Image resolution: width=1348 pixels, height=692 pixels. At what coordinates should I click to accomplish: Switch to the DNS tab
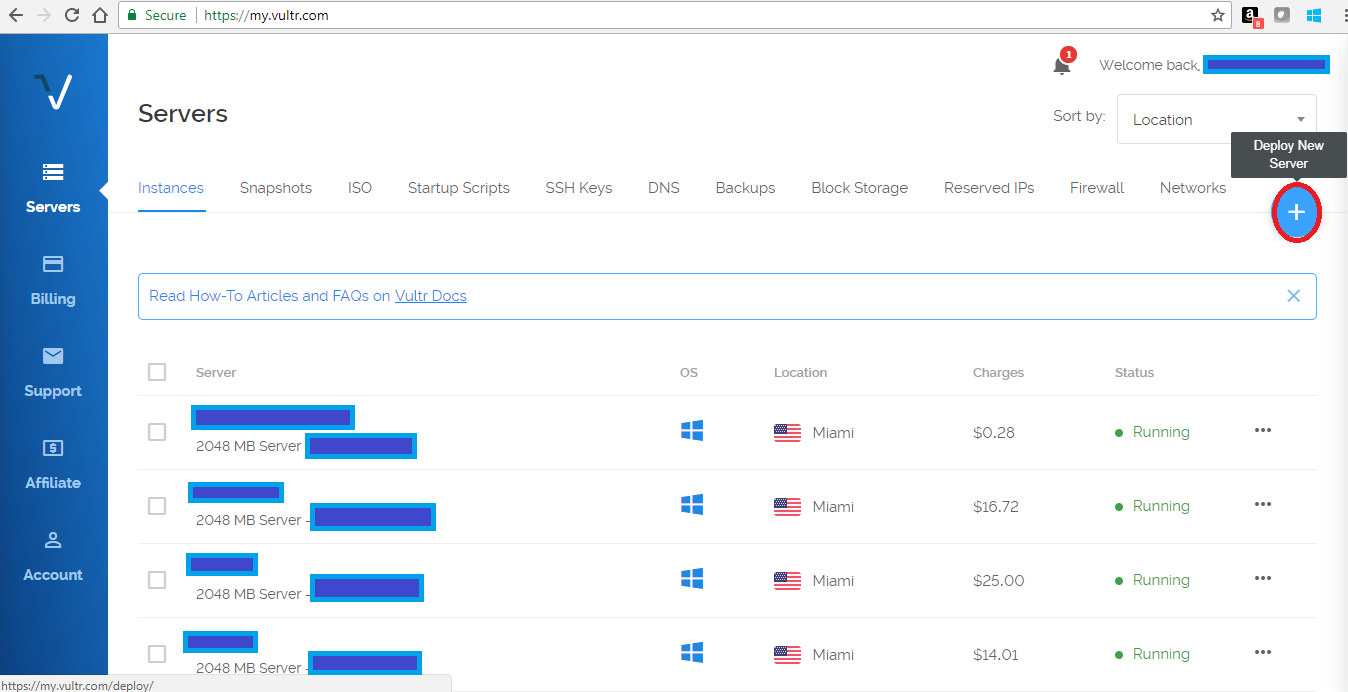click(x=664, y=188)
